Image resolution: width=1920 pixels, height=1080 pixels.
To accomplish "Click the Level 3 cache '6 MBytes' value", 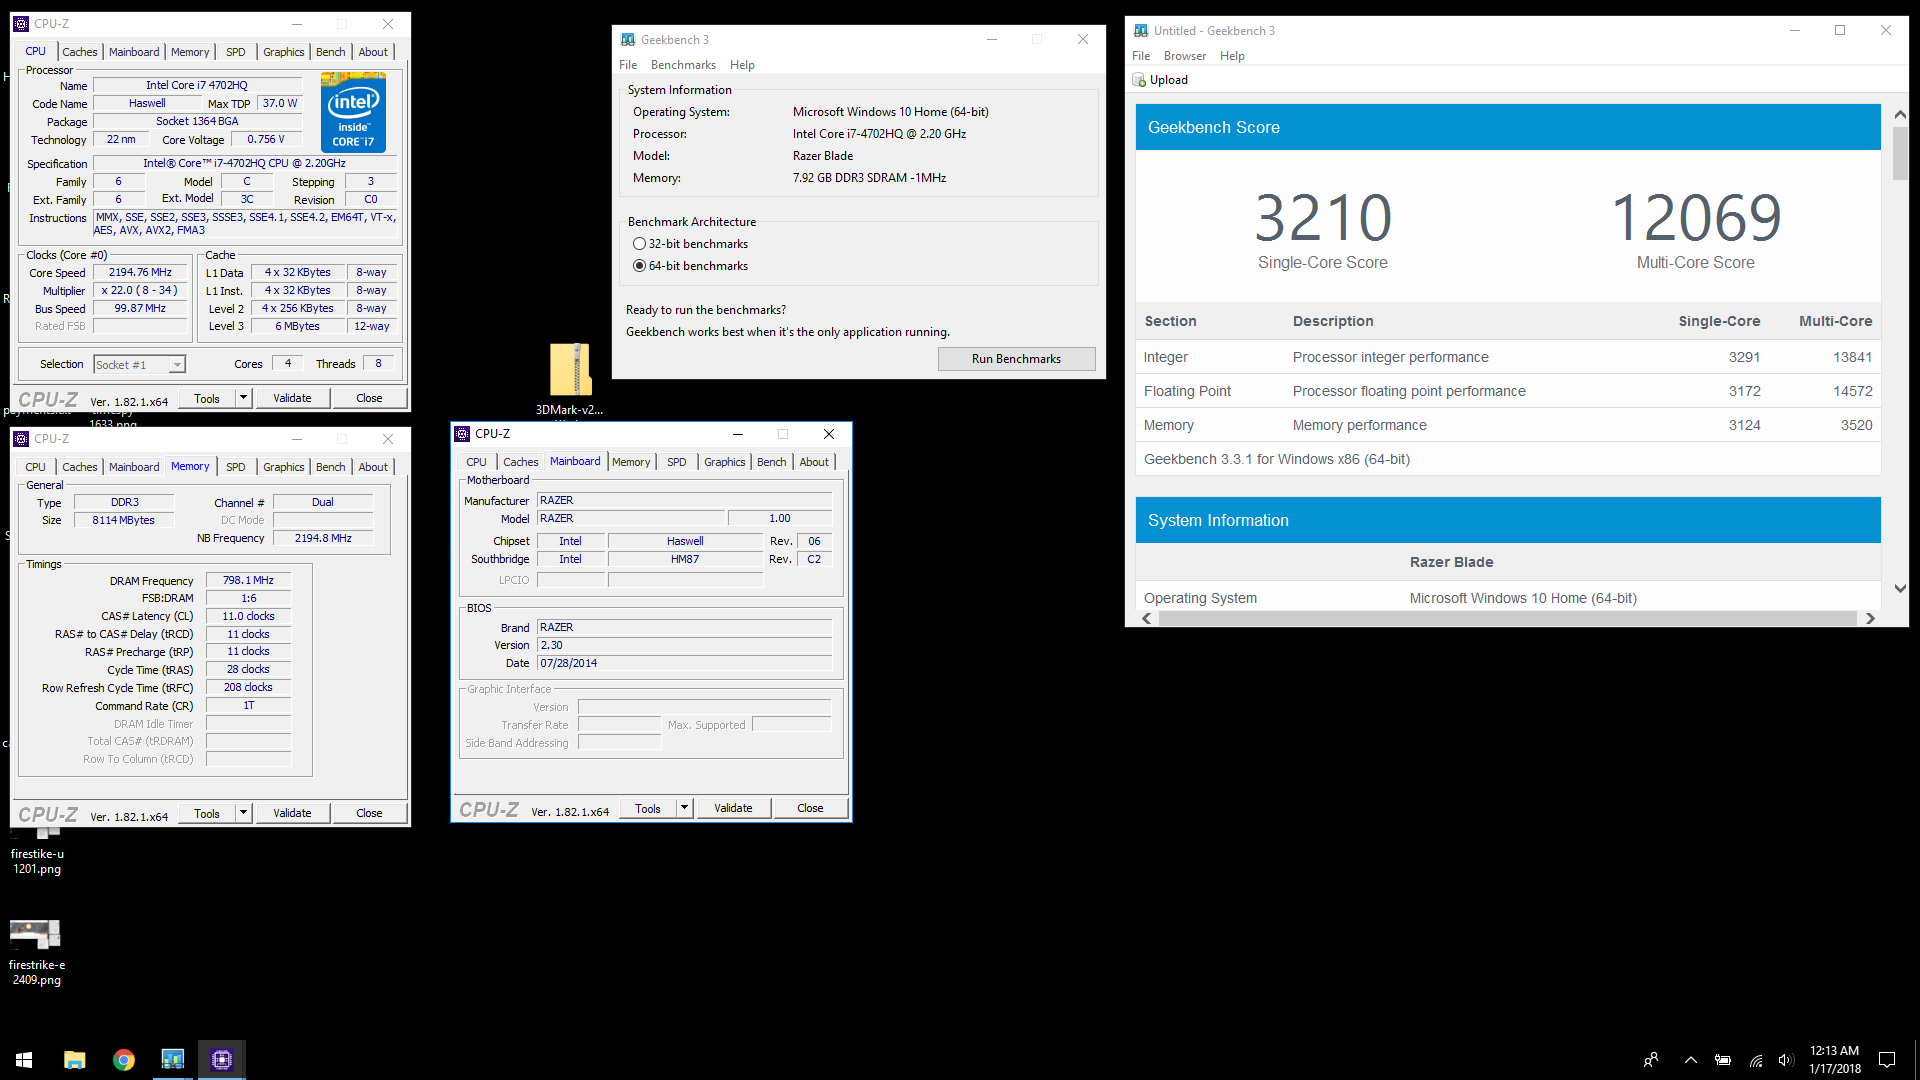I will [x=297, y=326].
